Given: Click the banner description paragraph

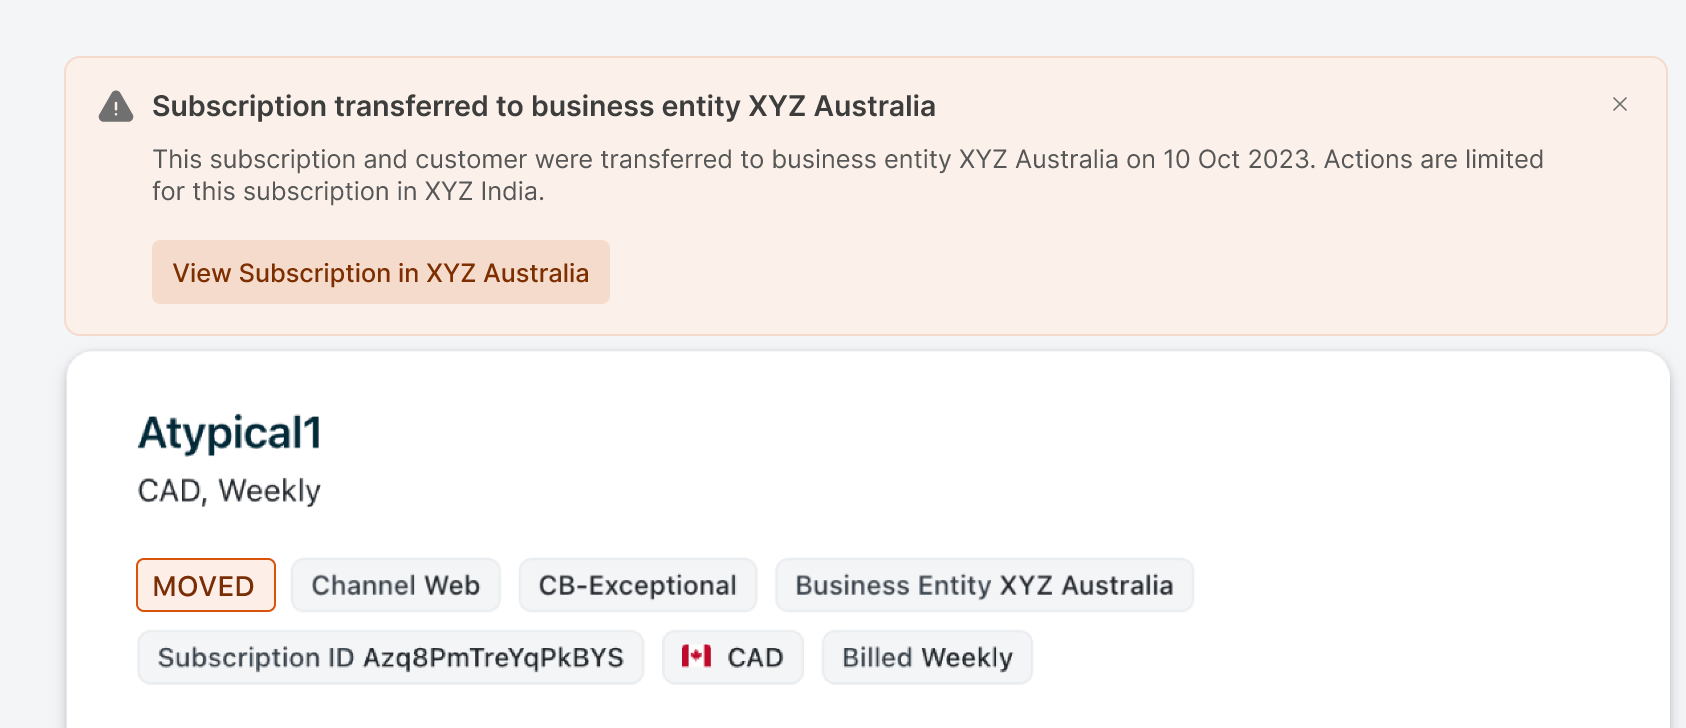Looking at the screenshot, I should coord(700,175).
